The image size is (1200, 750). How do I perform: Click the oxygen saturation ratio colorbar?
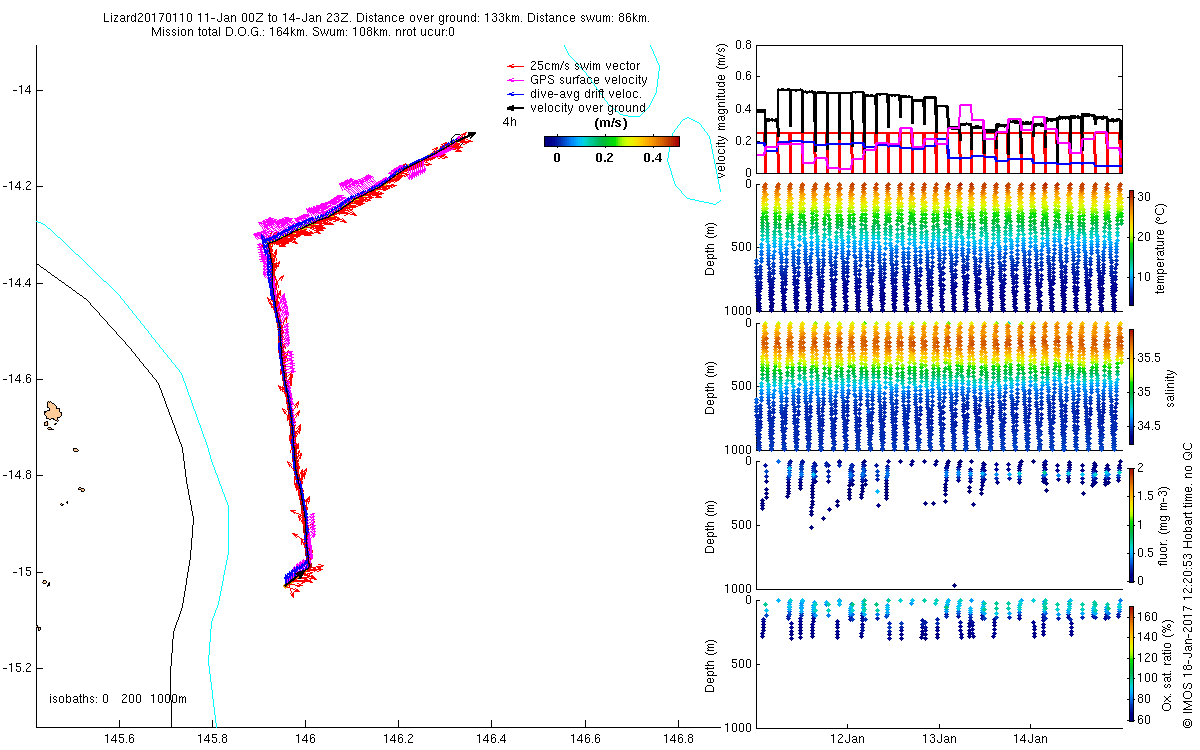click(1132, 662)
